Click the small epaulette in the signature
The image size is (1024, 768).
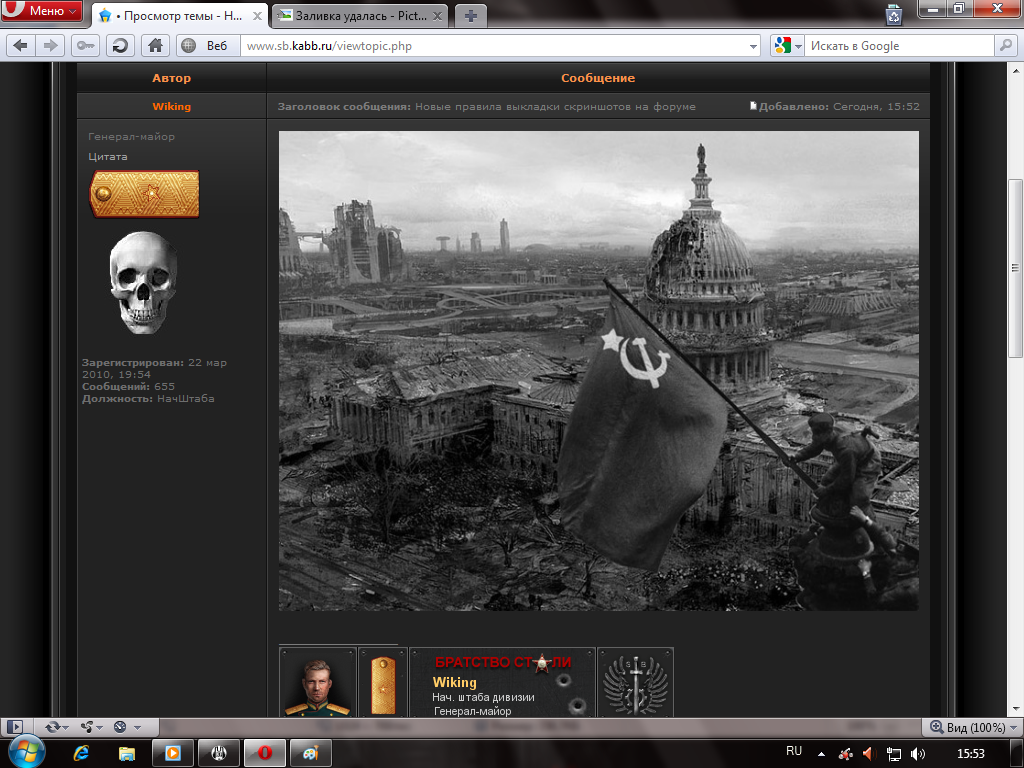(x=383, y=683)
